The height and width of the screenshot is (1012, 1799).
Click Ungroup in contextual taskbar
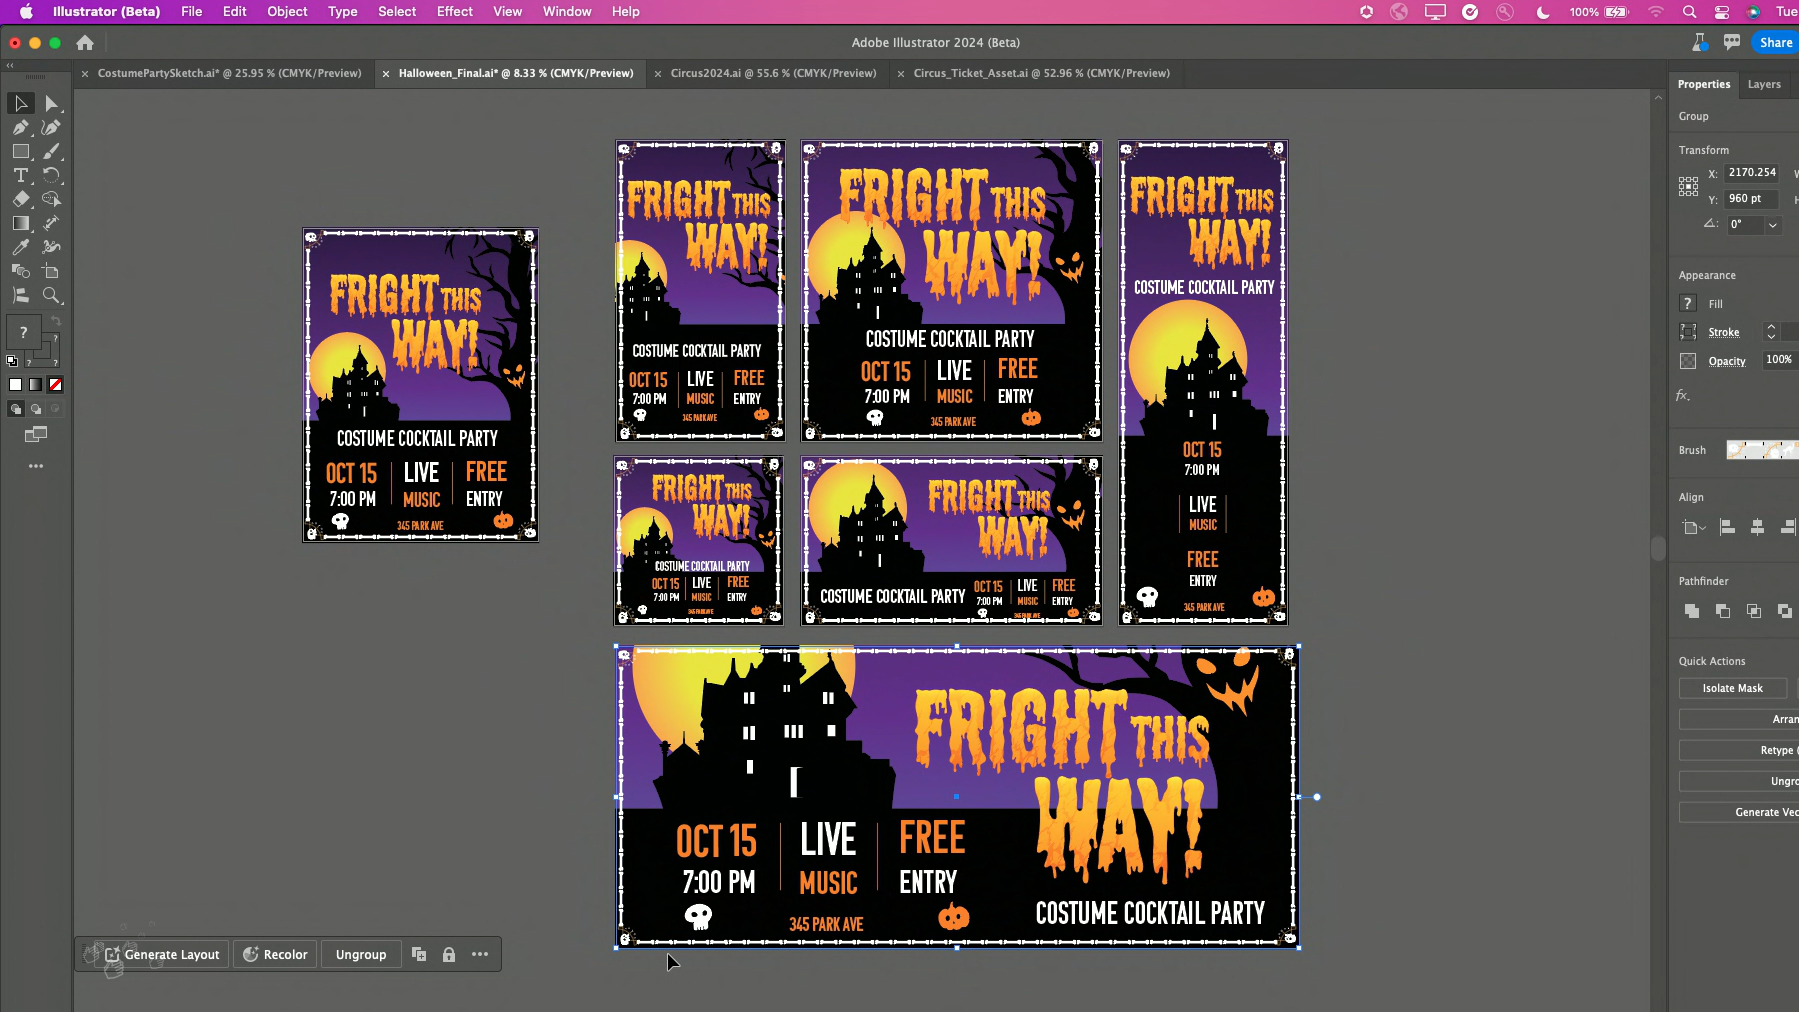click(361, 955)
